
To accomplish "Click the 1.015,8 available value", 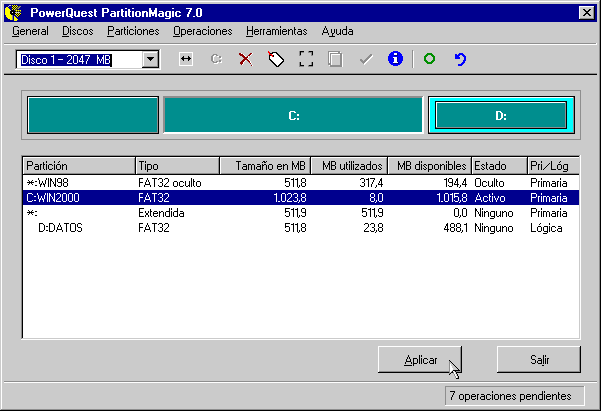I will (x=452, y=198).
